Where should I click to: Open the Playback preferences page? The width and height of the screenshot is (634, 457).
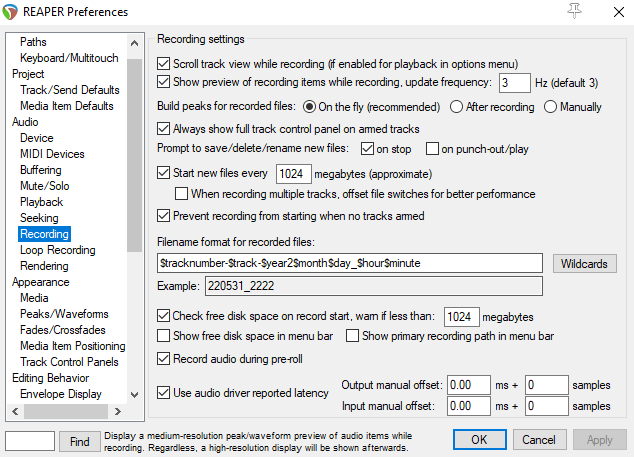click(42, 202)
